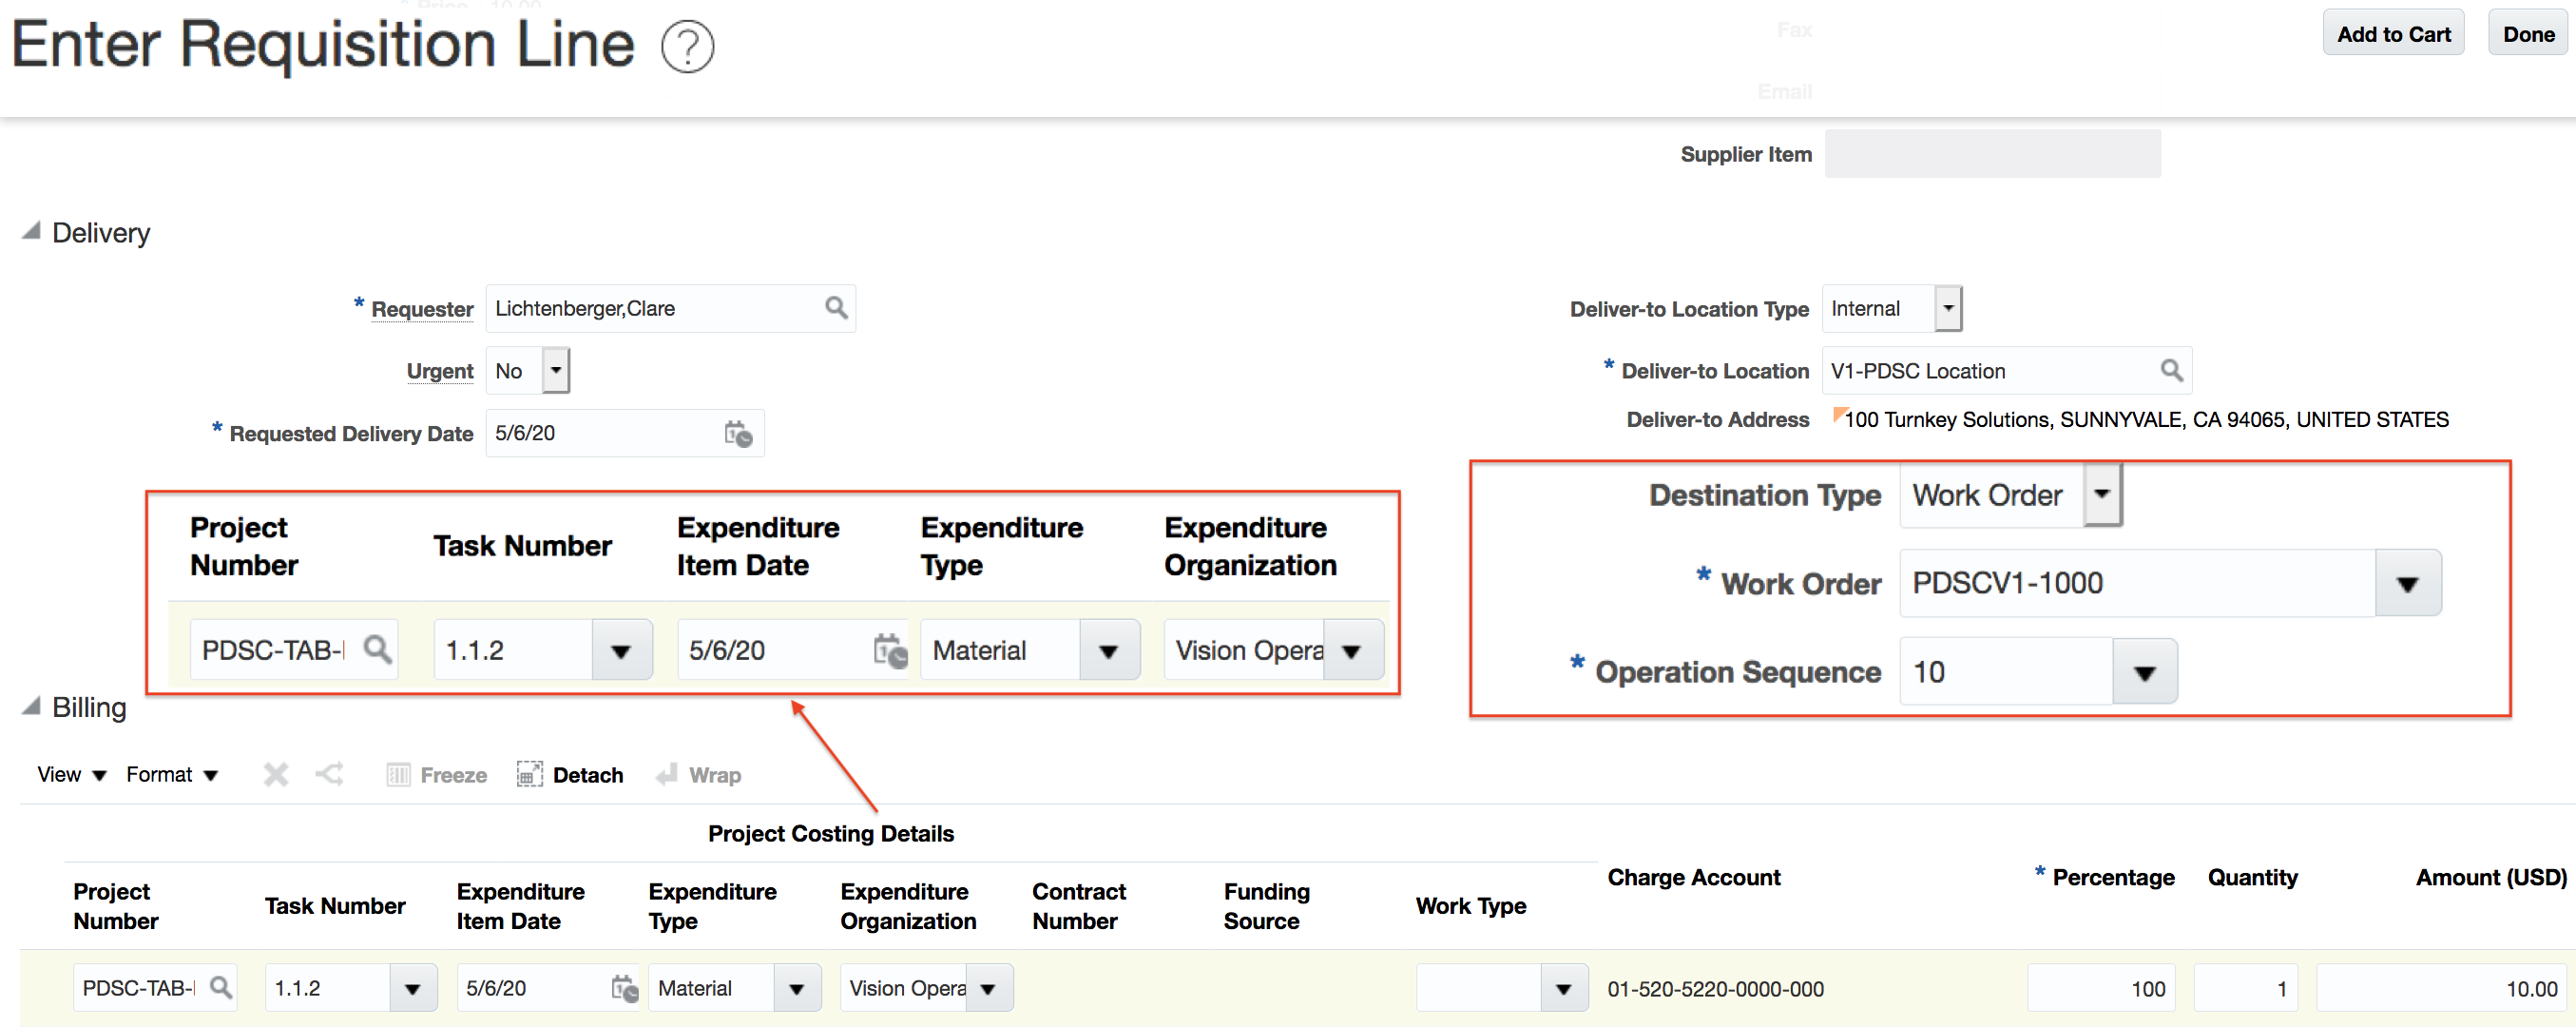Click the Done button
Viewport: 2576px width, 1027px height.
point(2528,34)
